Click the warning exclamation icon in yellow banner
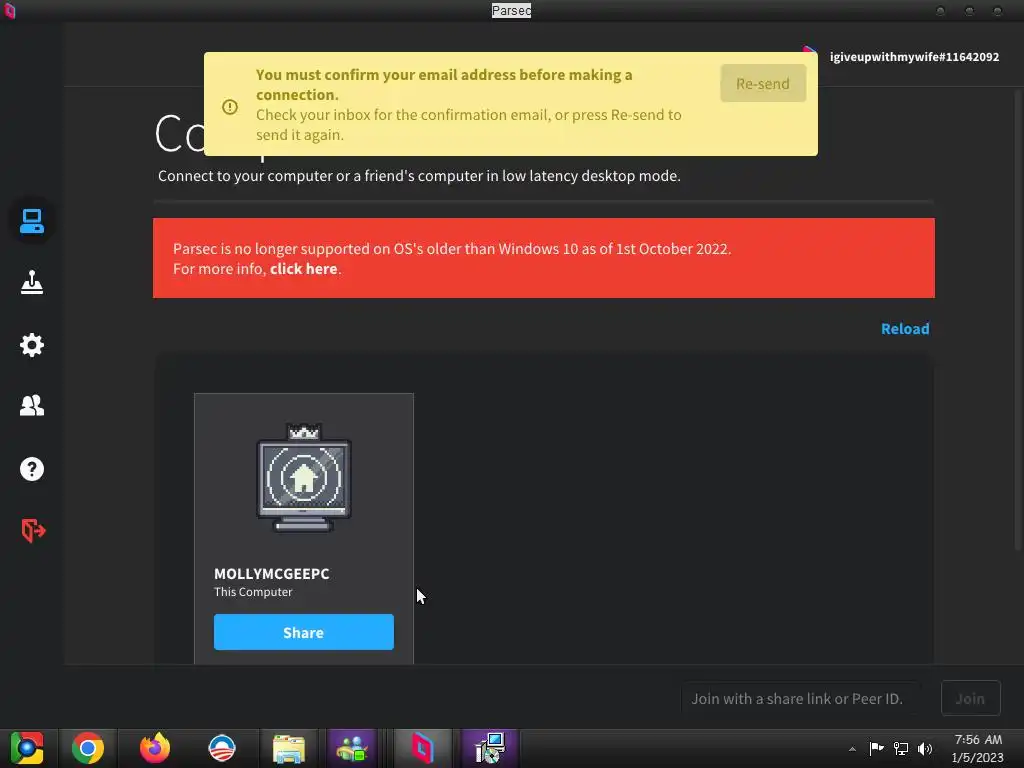Viewport: 1024px width, 768px height. tap(230, 106)
